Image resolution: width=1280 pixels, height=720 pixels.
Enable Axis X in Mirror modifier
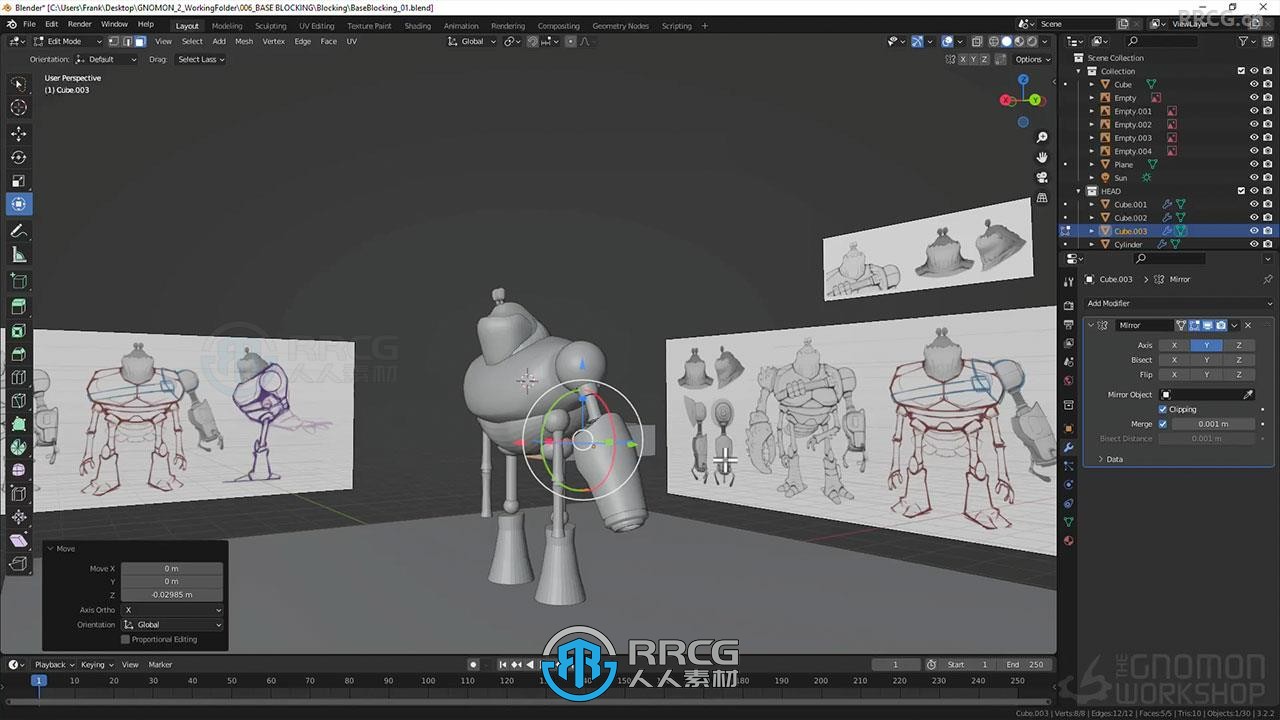[1174, 345]
